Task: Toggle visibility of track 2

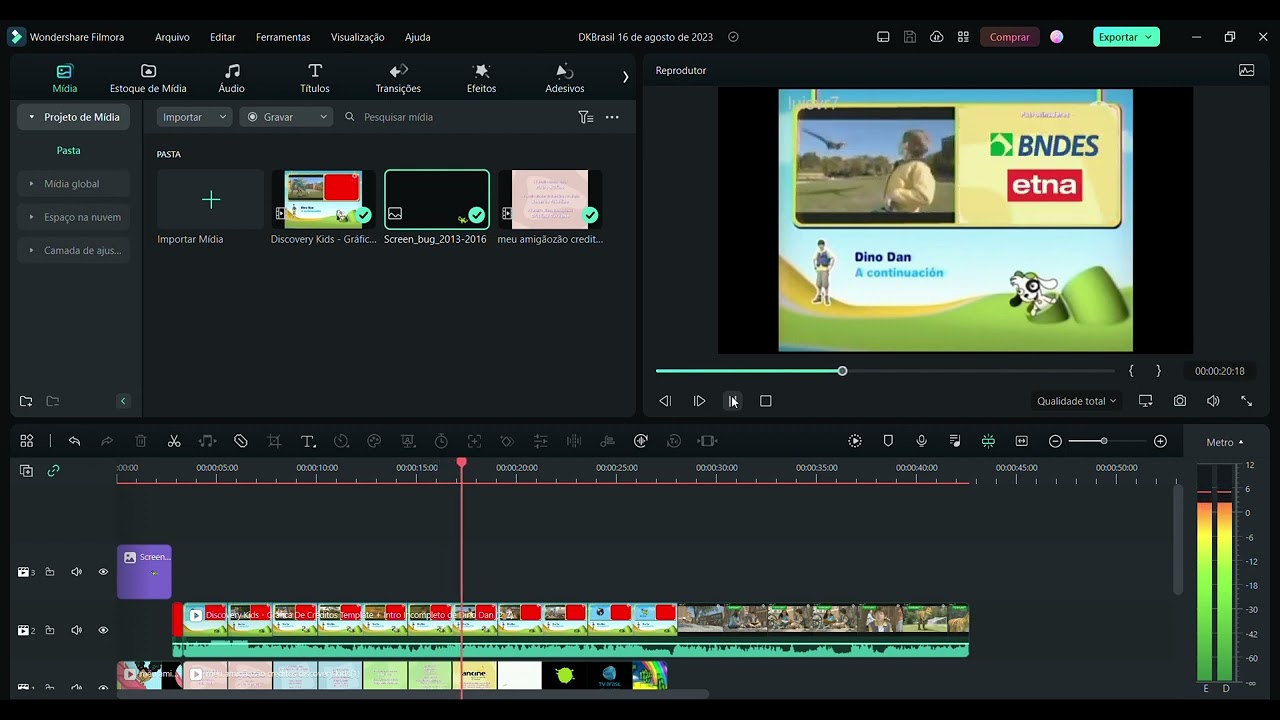Action: tap(103, 630)
